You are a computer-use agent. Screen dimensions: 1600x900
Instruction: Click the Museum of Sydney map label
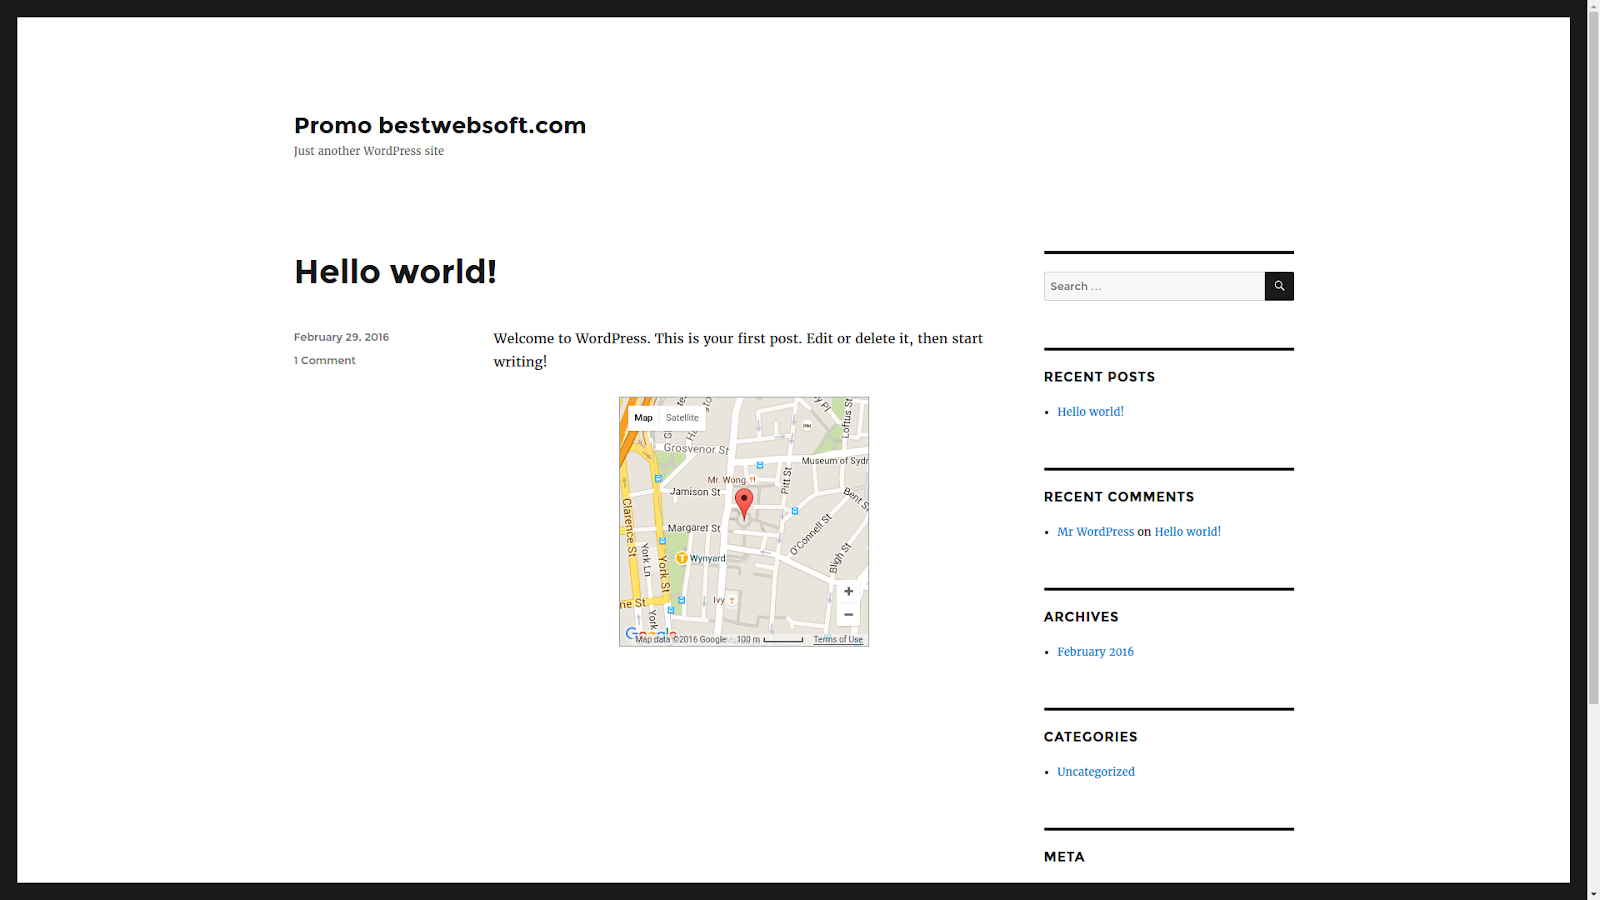click(x=835, y=461)
